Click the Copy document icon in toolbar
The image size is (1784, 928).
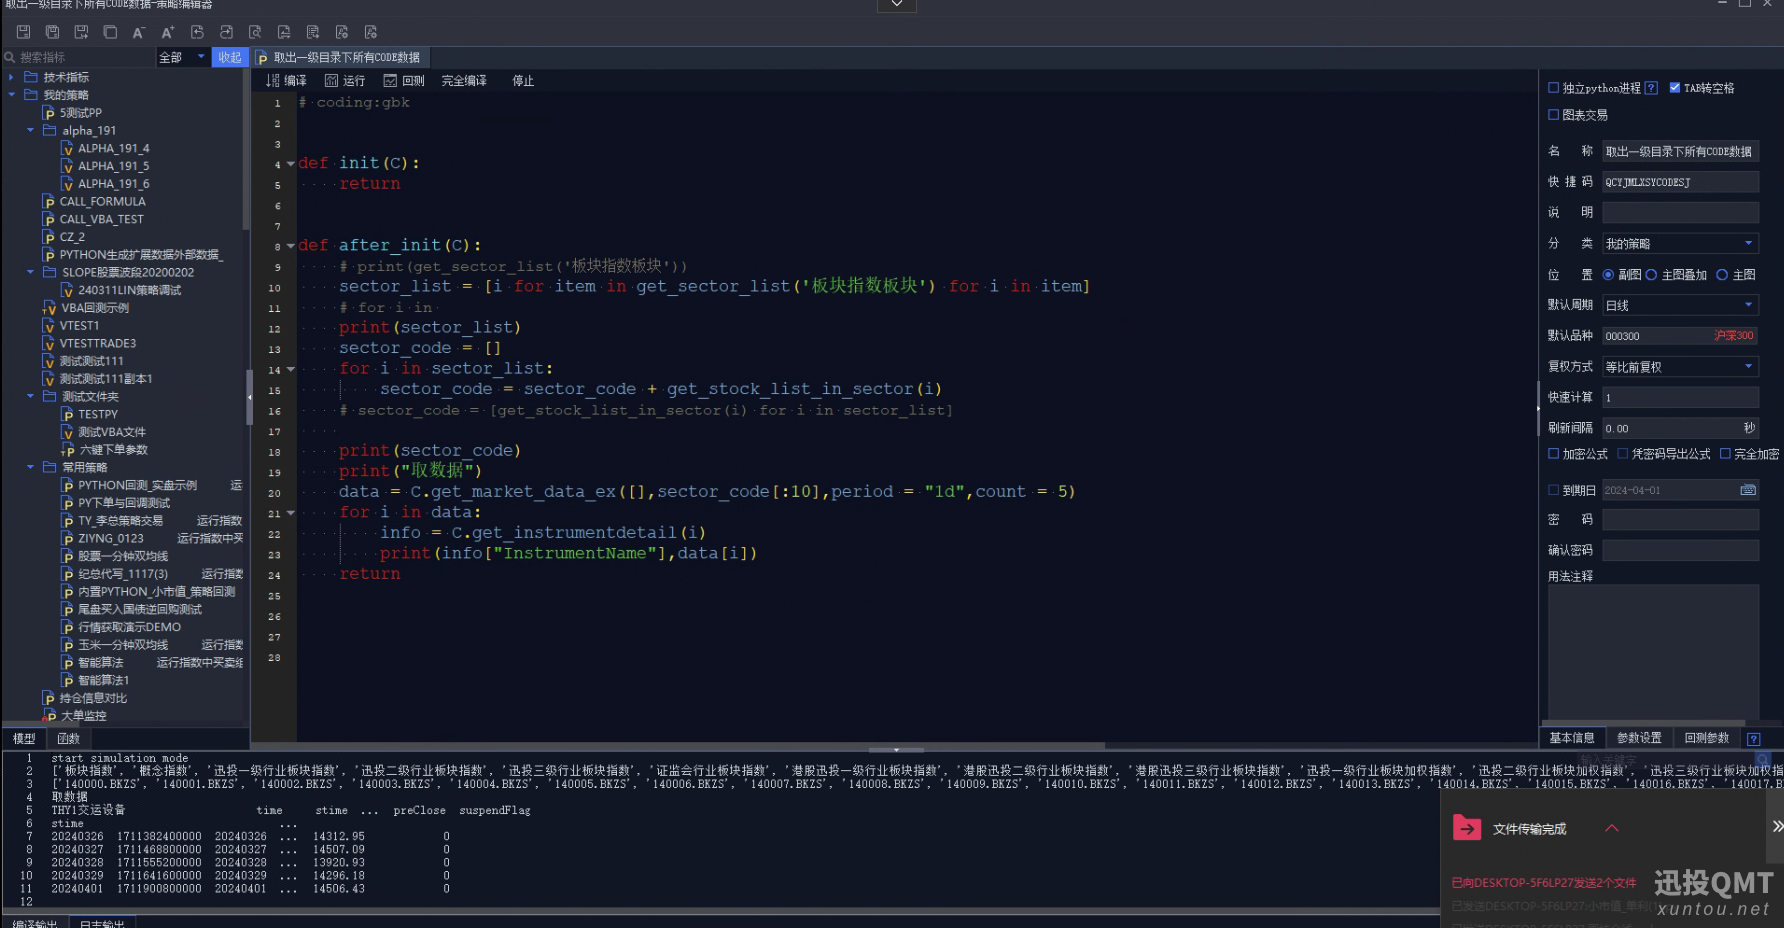click(111, 32)
